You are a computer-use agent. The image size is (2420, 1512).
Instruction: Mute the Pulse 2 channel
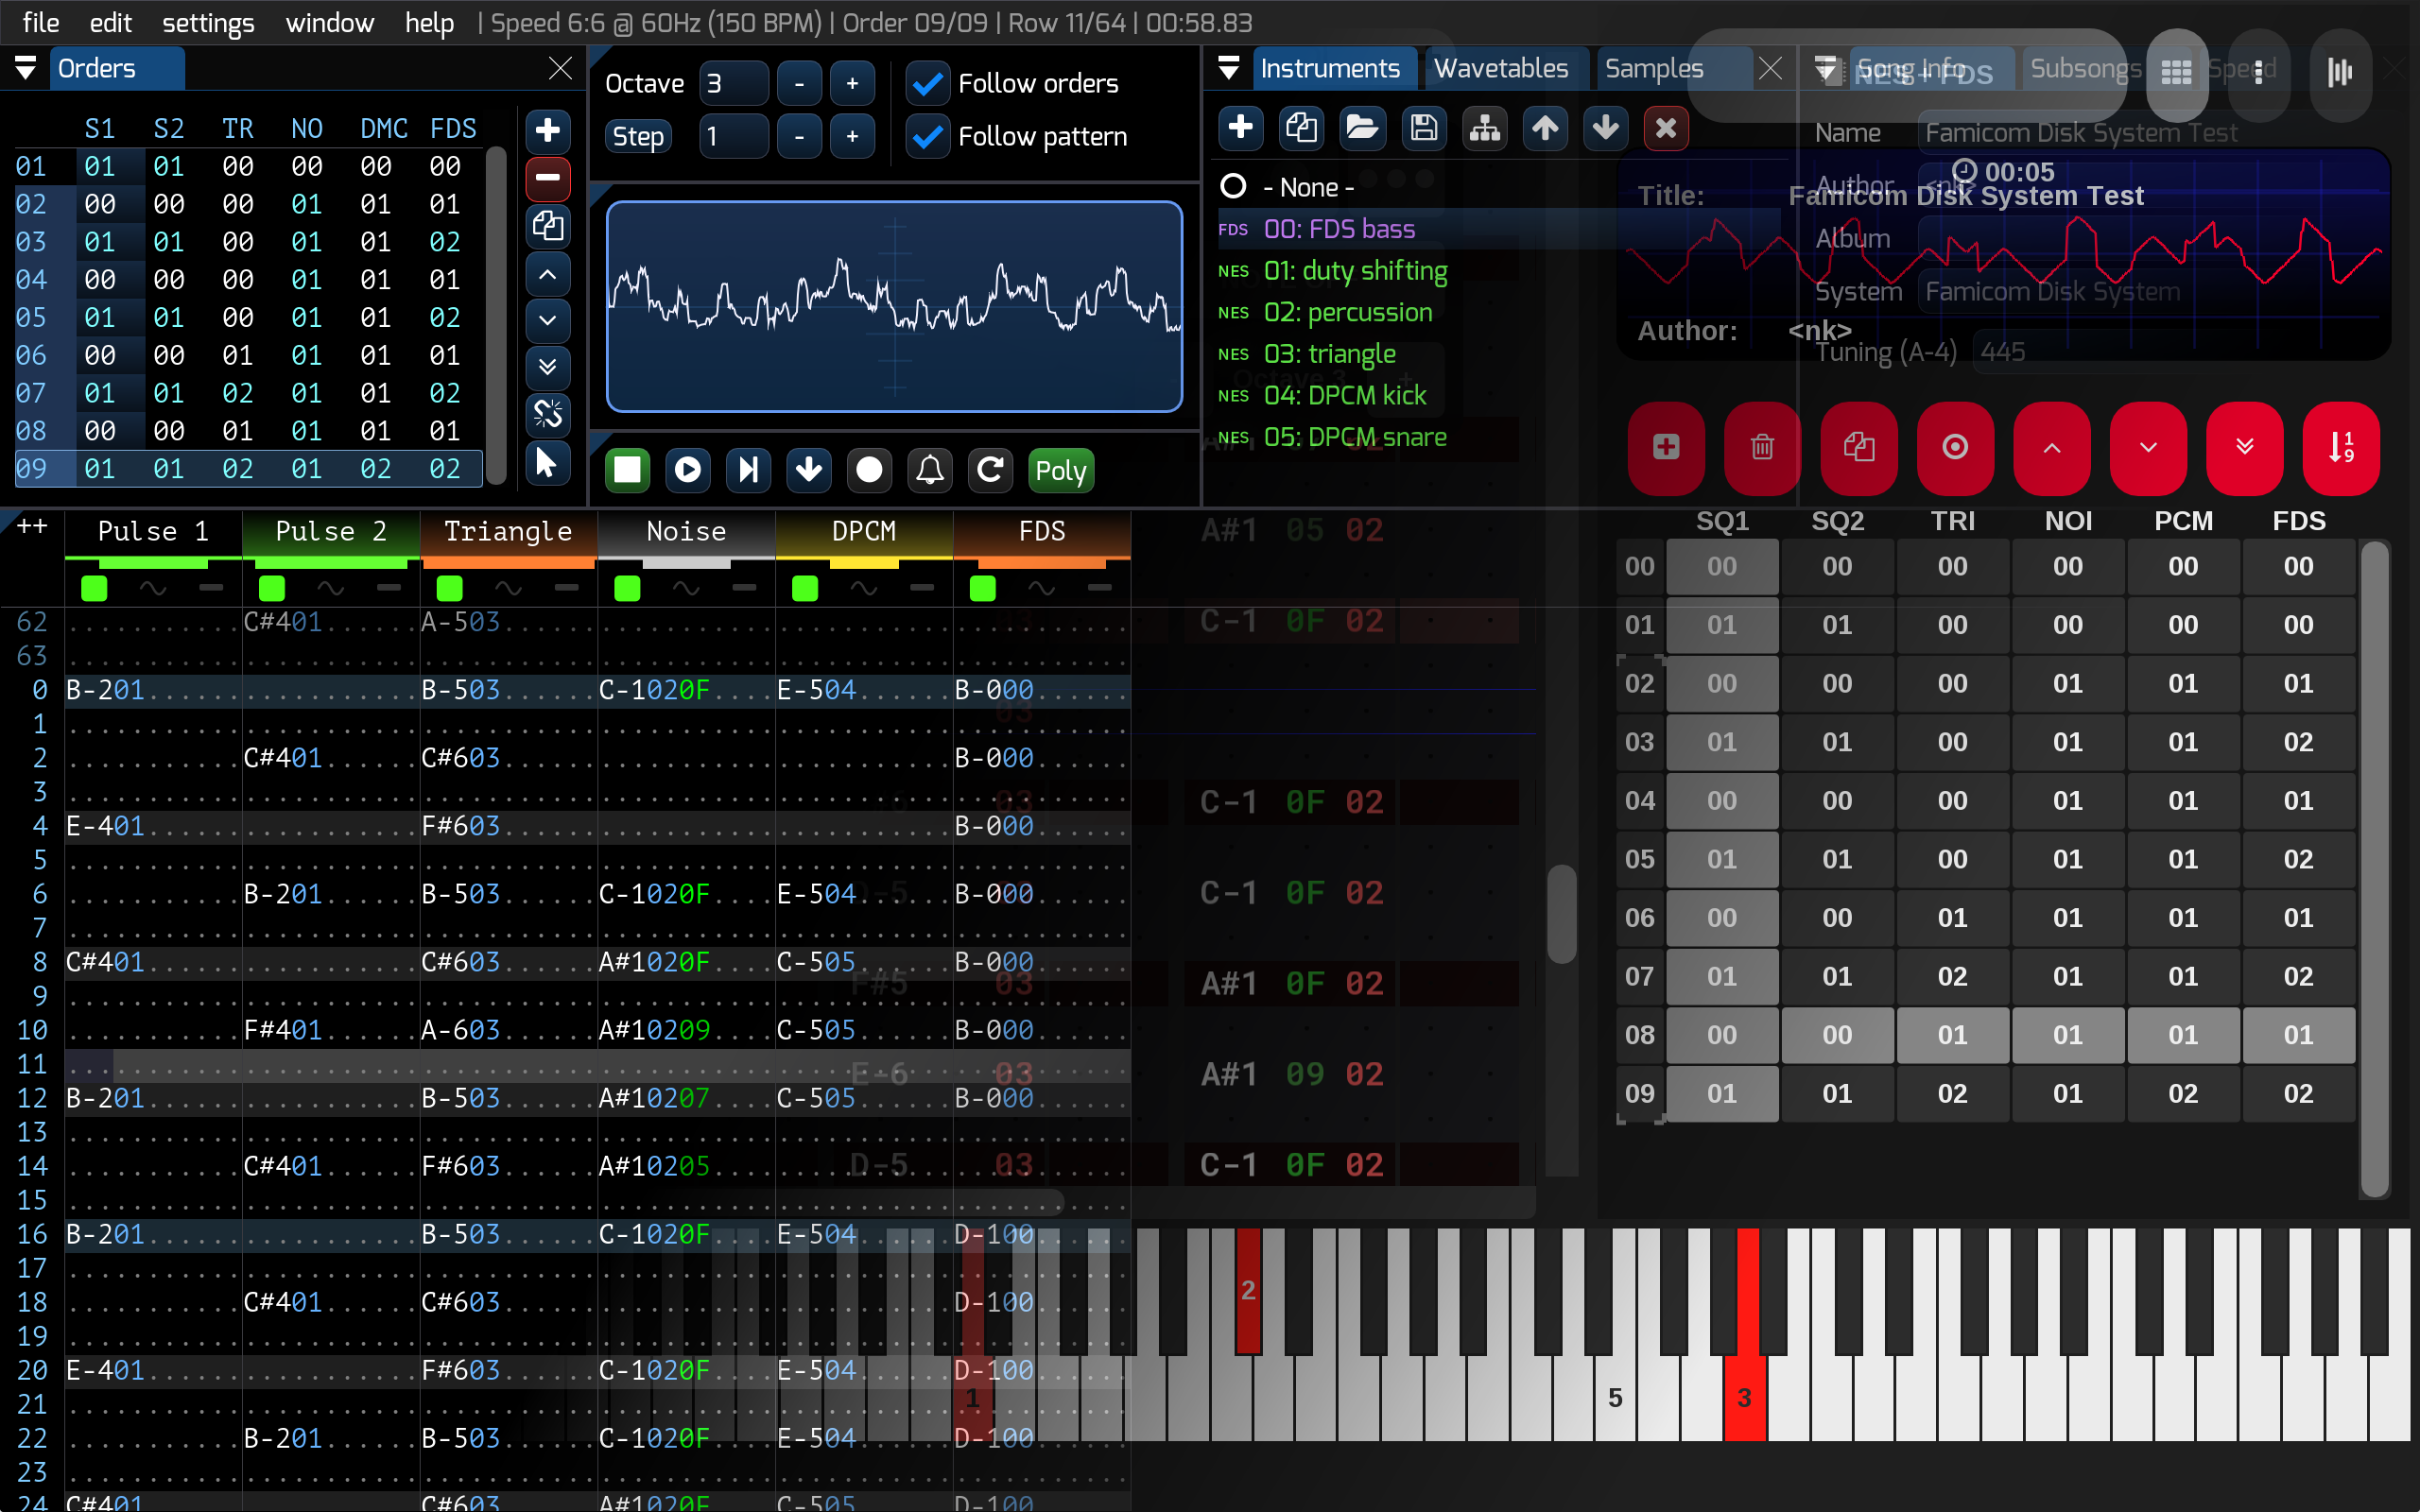click(272, 590)
